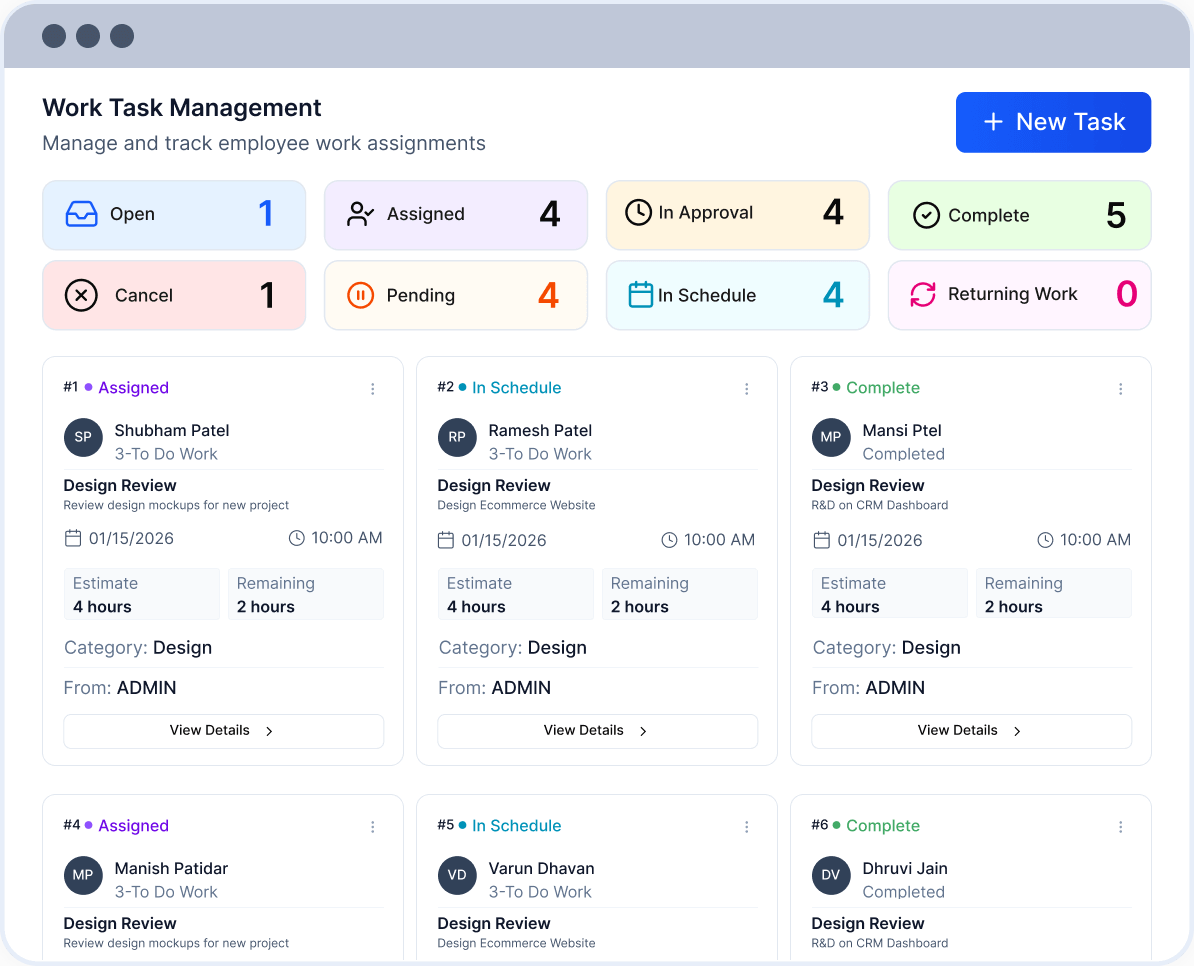The image size is (1194, 966).
Task: Filter by the In Schedule status card
Action: (737, 295)
